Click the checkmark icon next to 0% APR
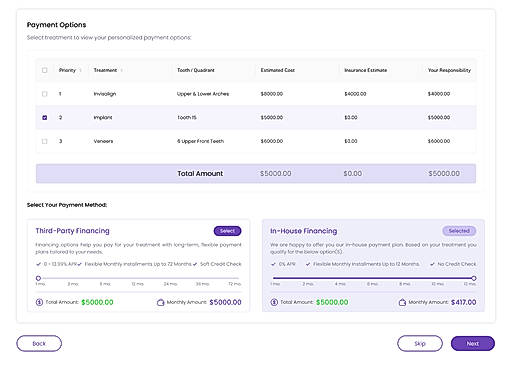The width and height of the screenshot is (512, 368). (x=273, y=264)
